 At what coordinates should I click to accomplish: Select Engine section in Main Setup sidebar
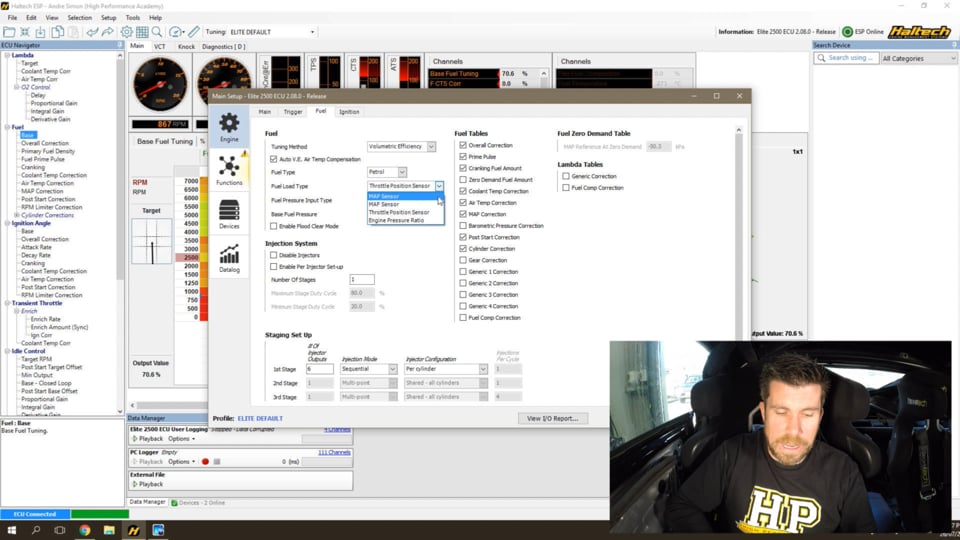pos(229,127)
